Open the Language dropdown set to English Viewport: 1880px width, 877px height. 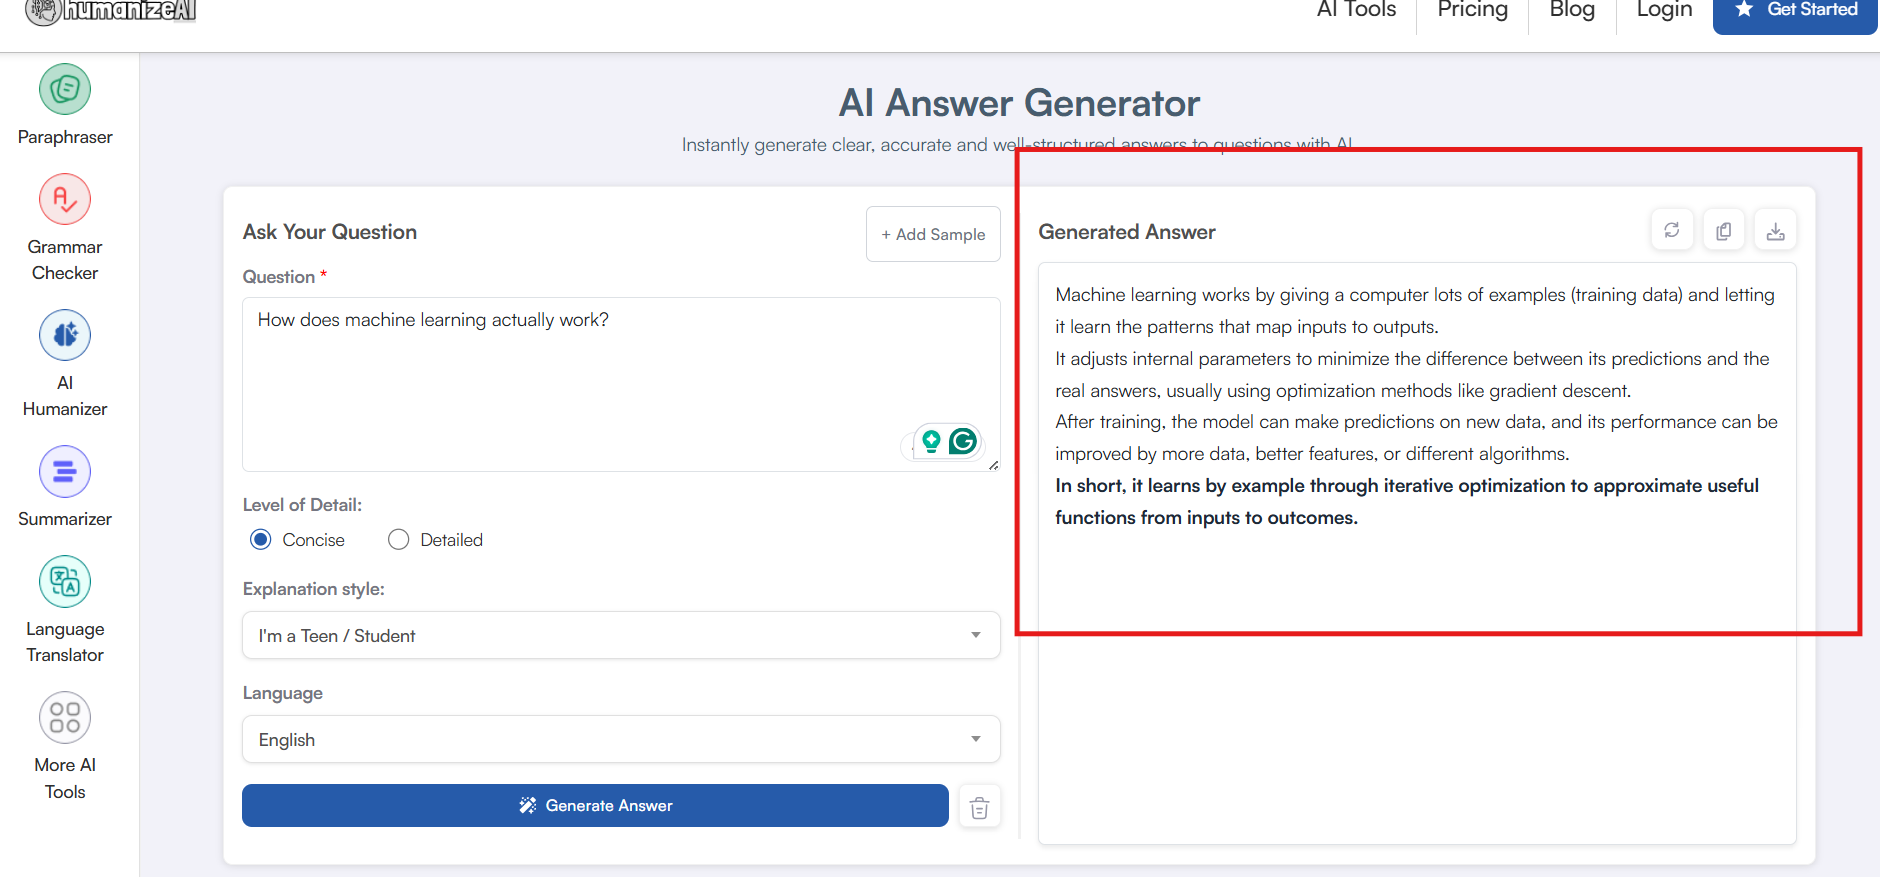point(620,739)
